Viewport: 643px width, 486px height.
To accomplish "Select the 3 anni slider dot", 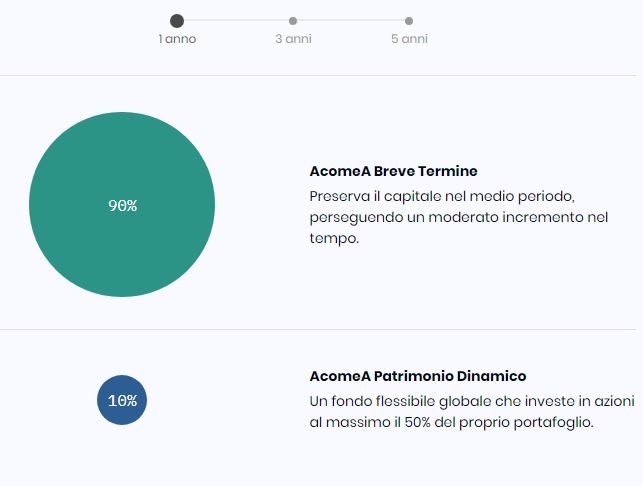I will point(293,21).
